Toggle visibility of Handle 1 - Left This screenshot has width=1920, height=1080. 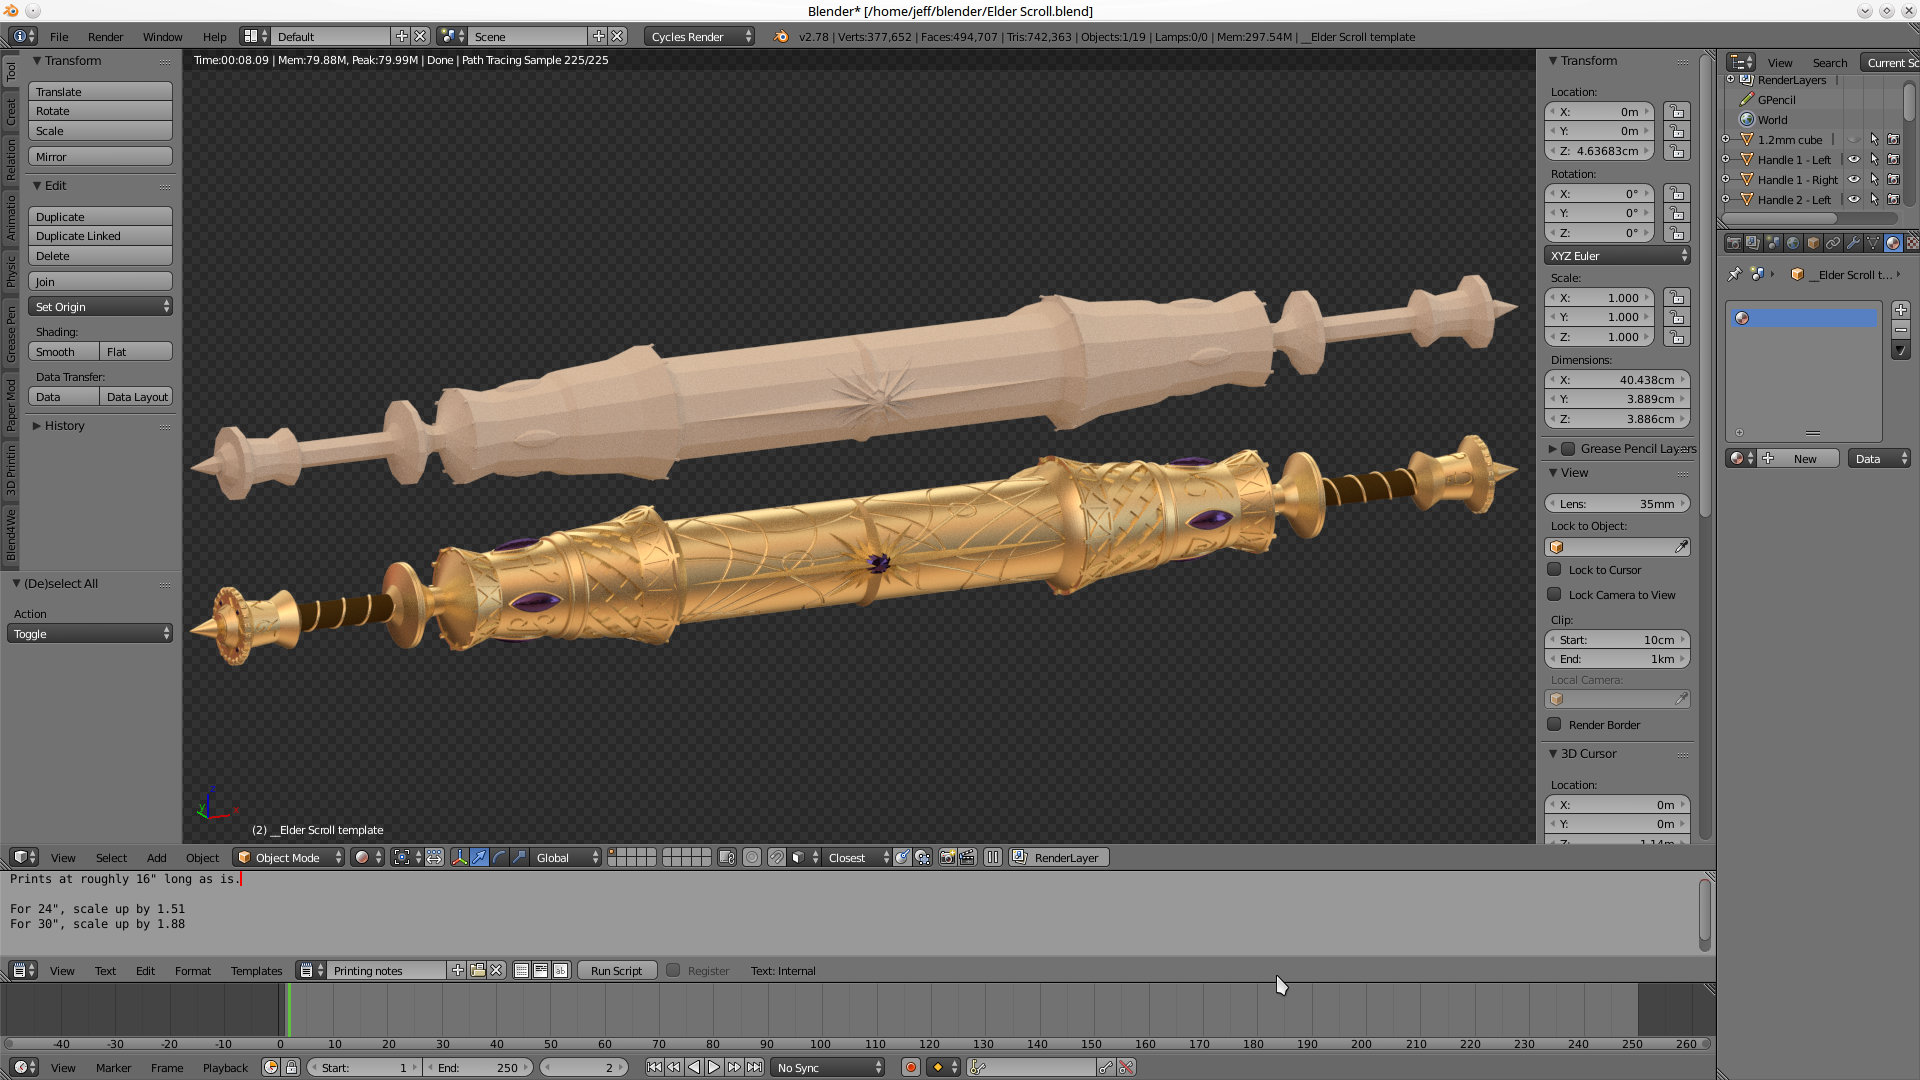pyautogui.click(x=1853, y=159)
